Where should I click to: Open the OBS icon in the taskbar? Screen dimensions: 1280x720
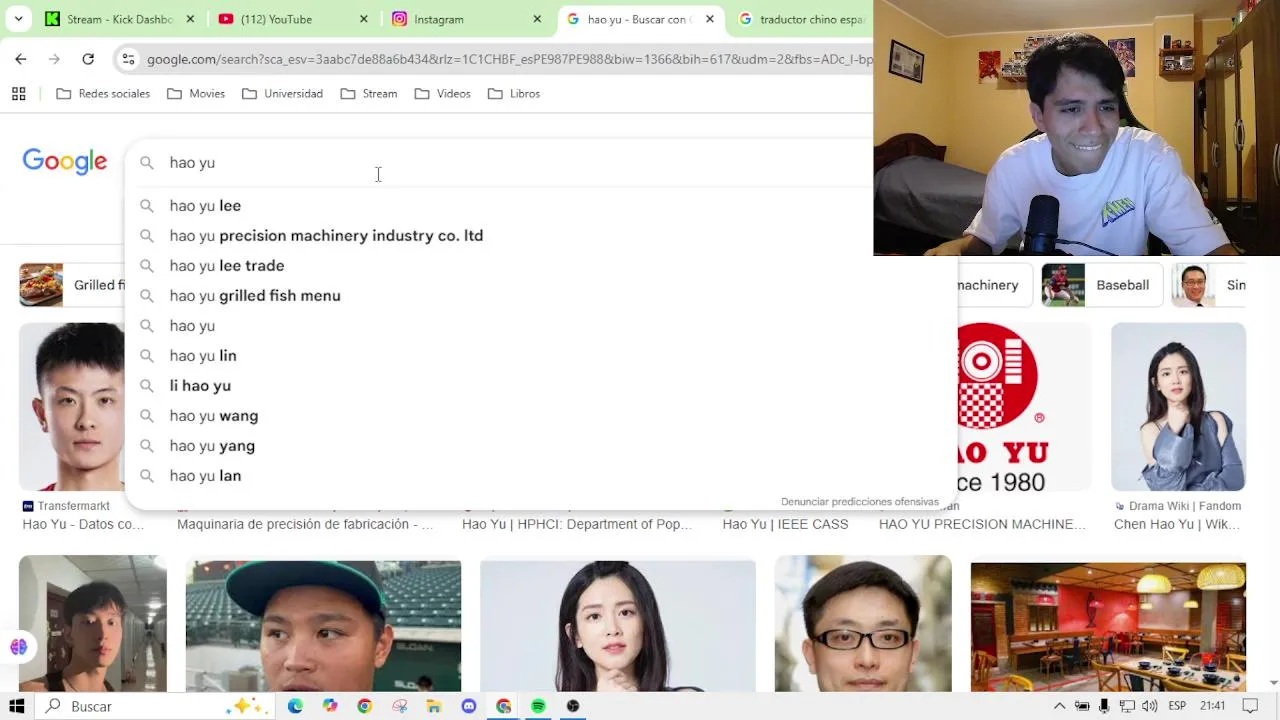(x=573, y=706)
